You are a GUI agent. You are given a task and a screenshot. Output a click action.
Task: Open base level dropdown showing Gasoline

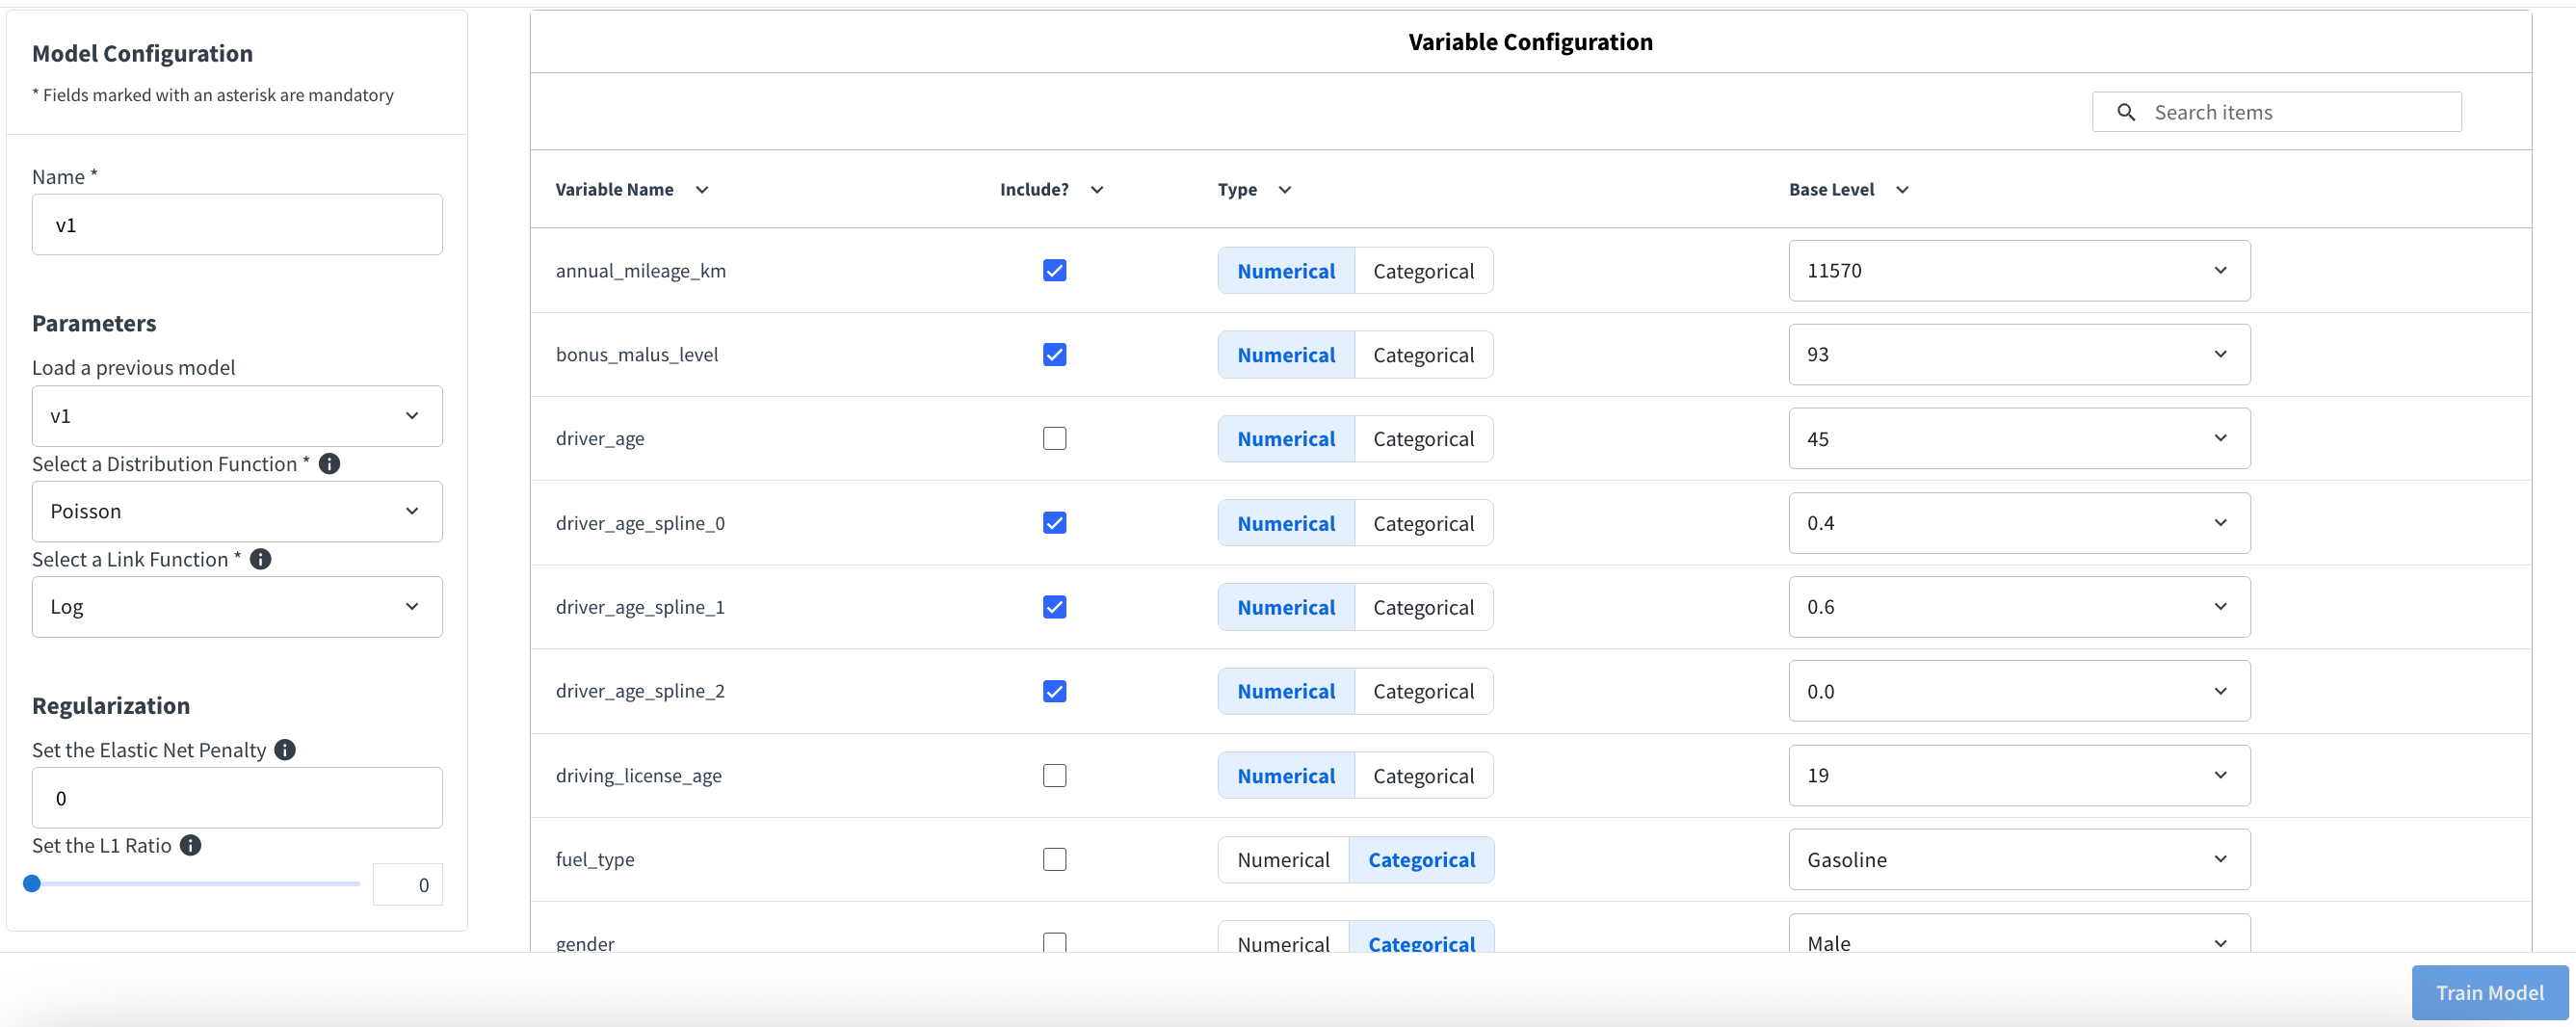point(2019,859)
